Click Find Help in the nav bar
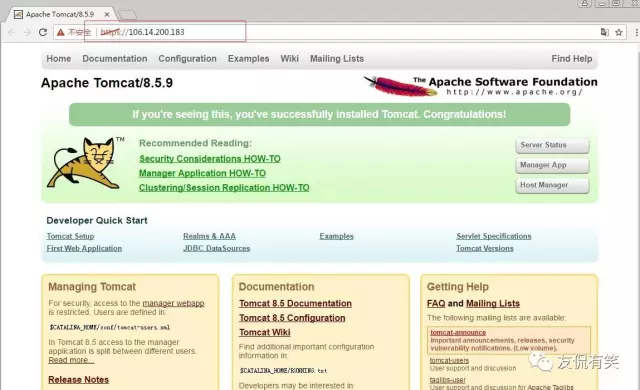The height and width of the screenshot is (390, 640). click(x=571, y=59)
